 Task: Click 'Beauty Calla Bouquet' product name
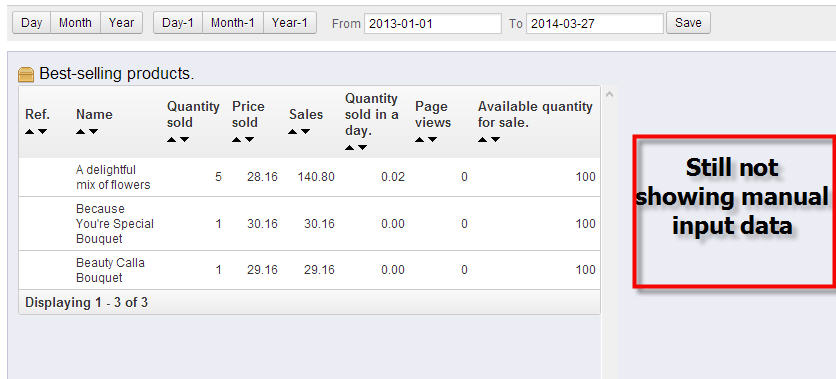pyautogui.click(x=110, y=270)
